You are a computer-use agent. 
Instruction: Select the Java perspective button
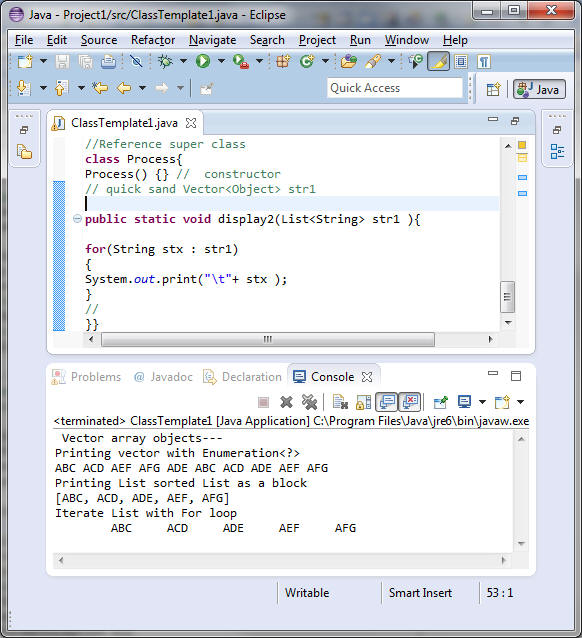(x=539, y=89)
